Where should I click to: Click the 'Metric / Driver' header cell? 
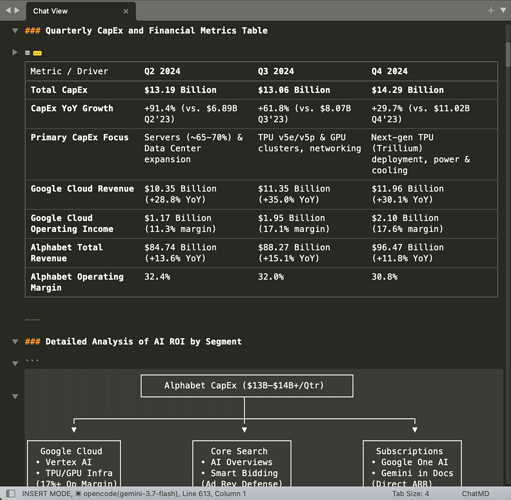(x=69, y=71)
